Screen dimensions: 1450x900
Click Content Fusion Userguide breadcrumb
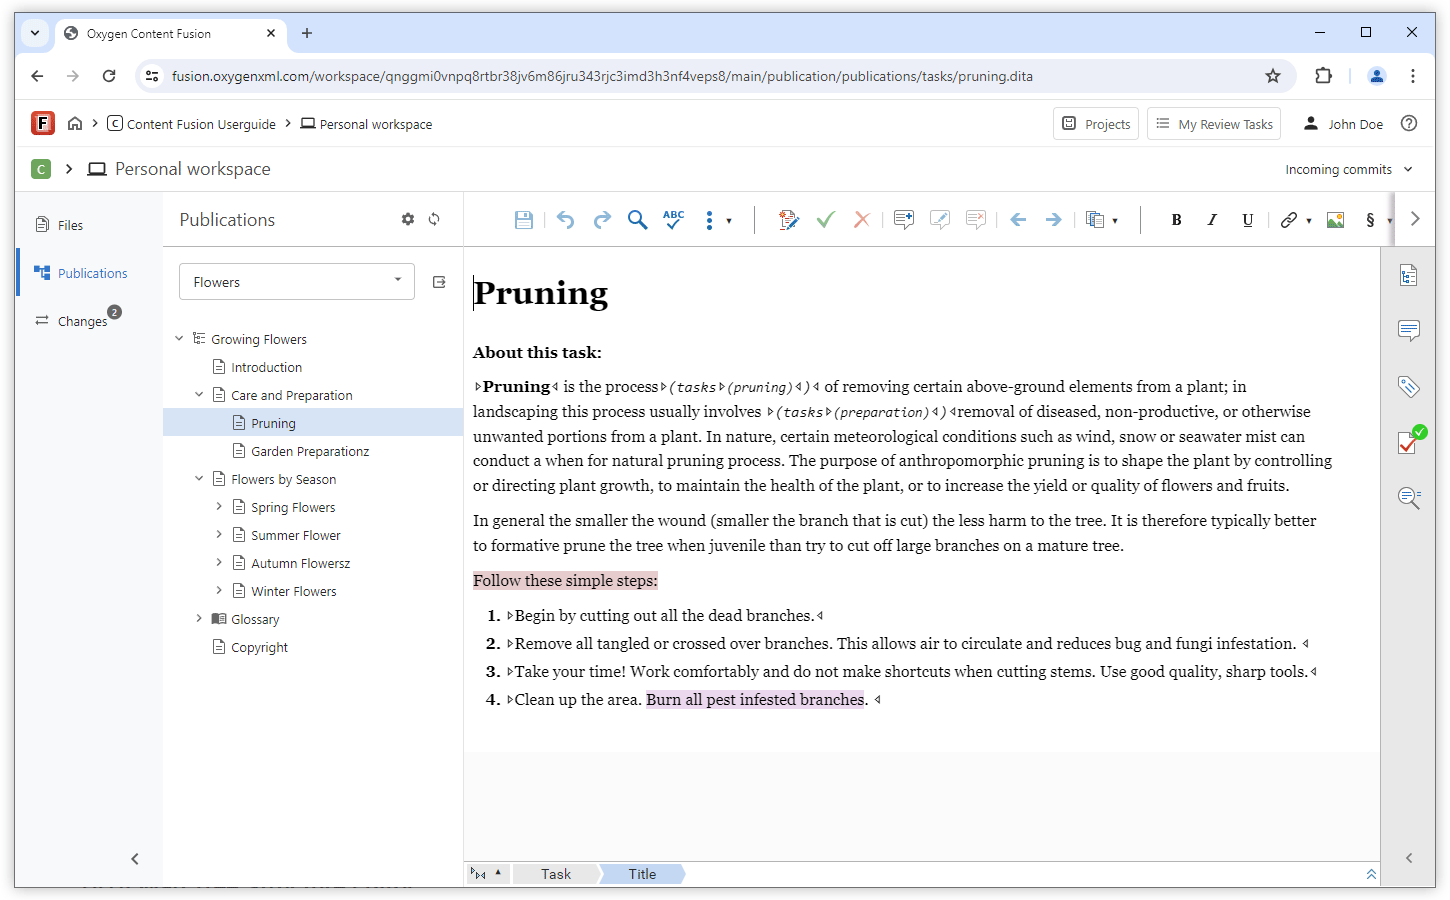click(192, 124)
